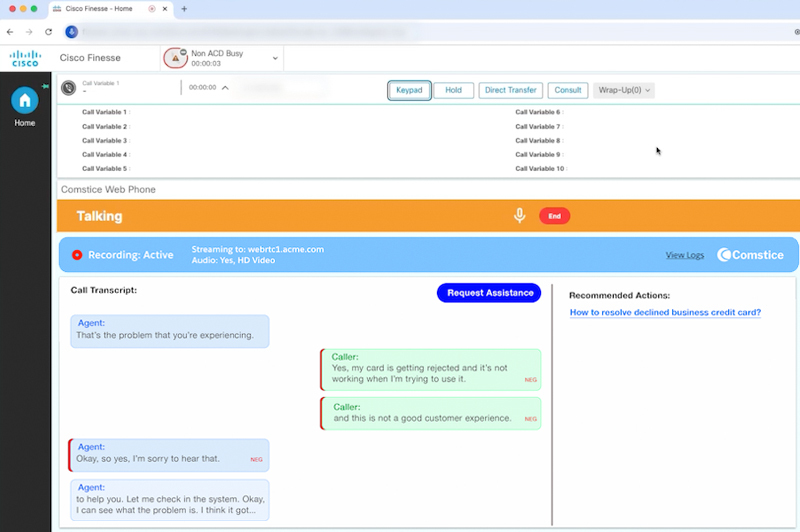Click the Home icon in sidebar
The height and width of the screenshot is (532, 800).
tap(24, 100)
